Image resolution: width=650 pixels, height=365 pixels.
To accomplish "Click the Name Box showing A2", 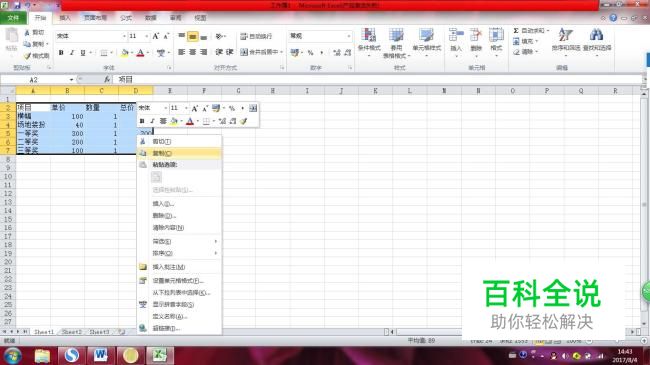I will pos(34,80).
